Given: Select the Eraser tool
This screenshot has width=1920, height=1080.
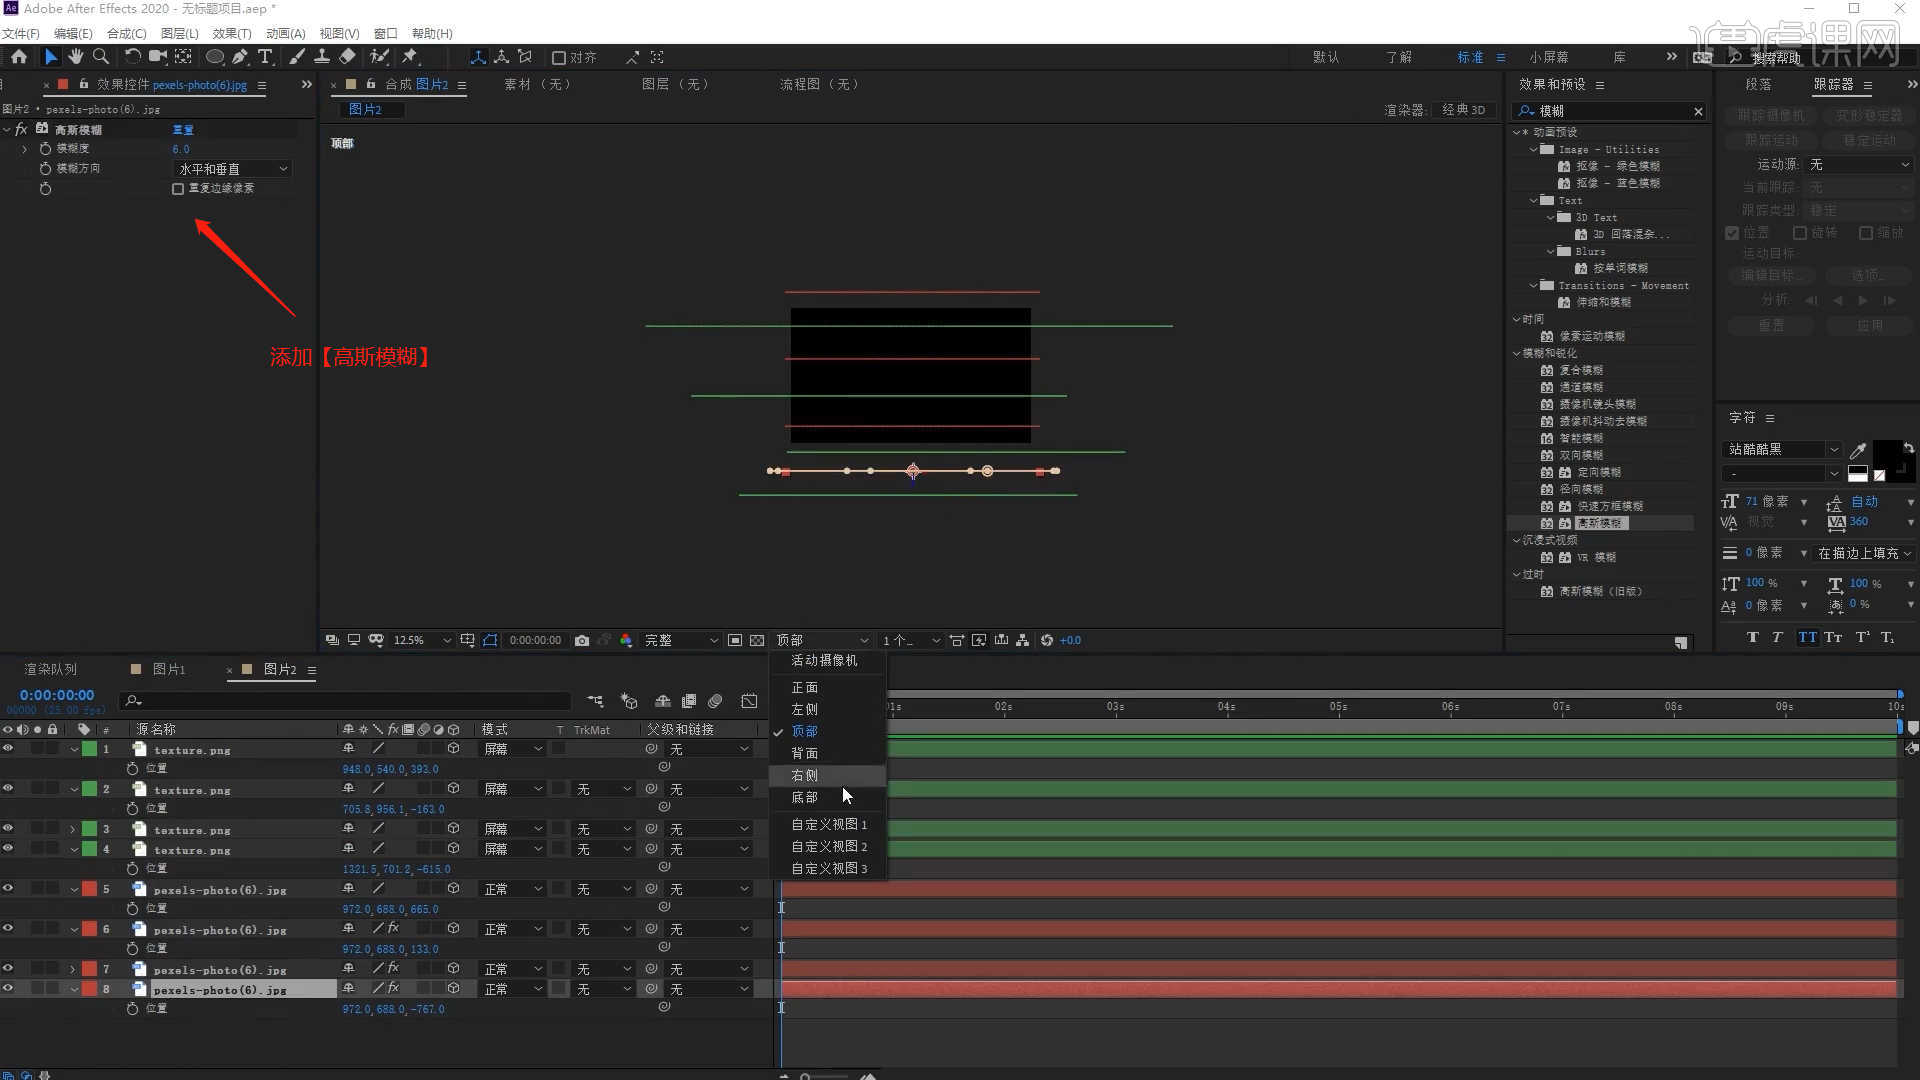Looking at the screenshot, I should pos(347,57).
